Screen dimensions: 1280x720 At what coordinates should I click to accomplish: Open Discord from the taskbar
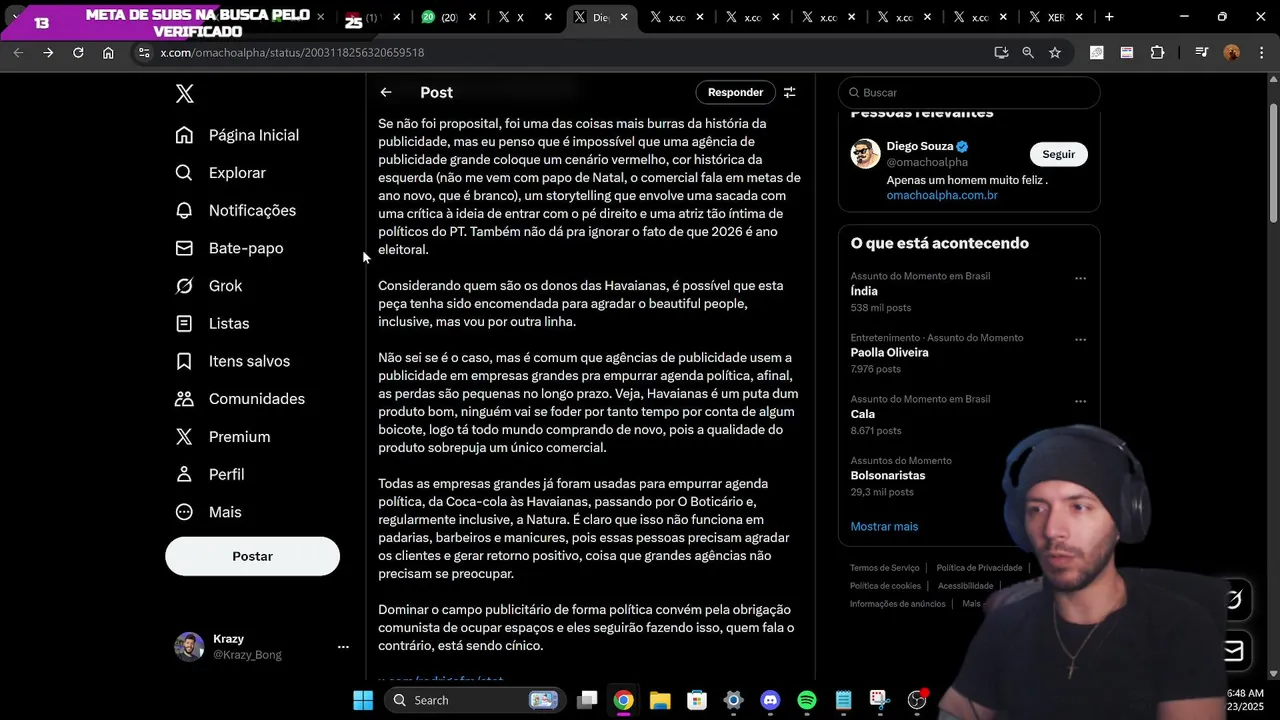point(770,700)
